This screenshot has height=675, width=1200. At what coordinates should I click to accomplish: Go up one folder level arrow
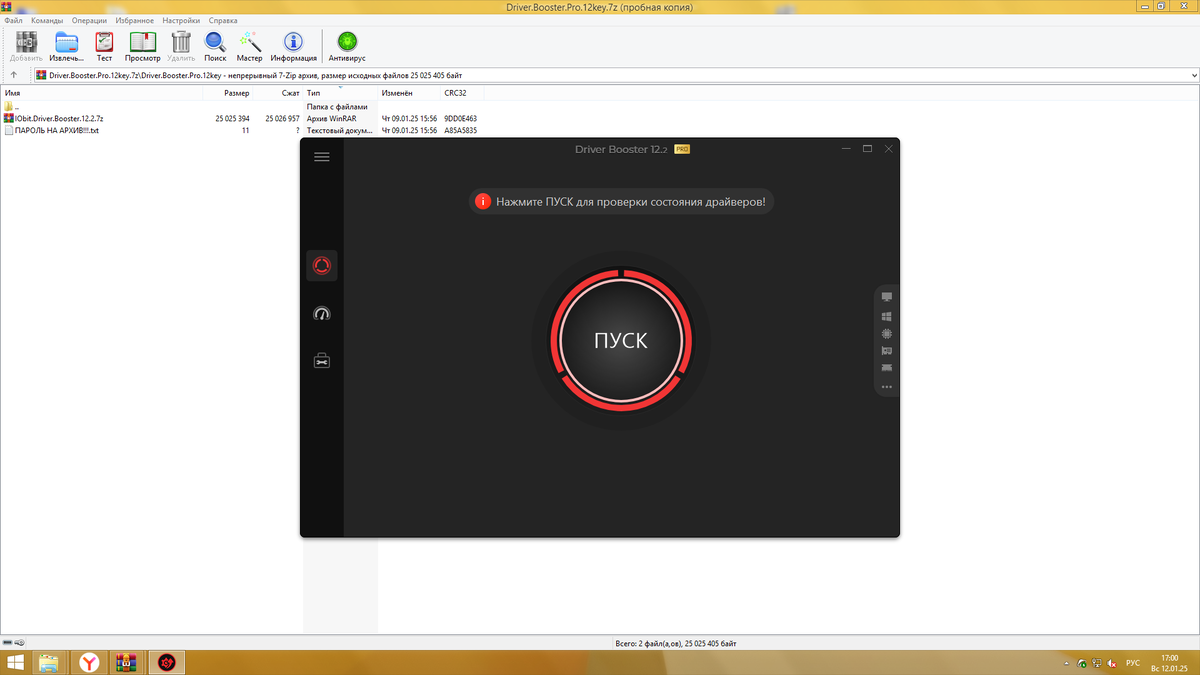click(x=14, y=75)
